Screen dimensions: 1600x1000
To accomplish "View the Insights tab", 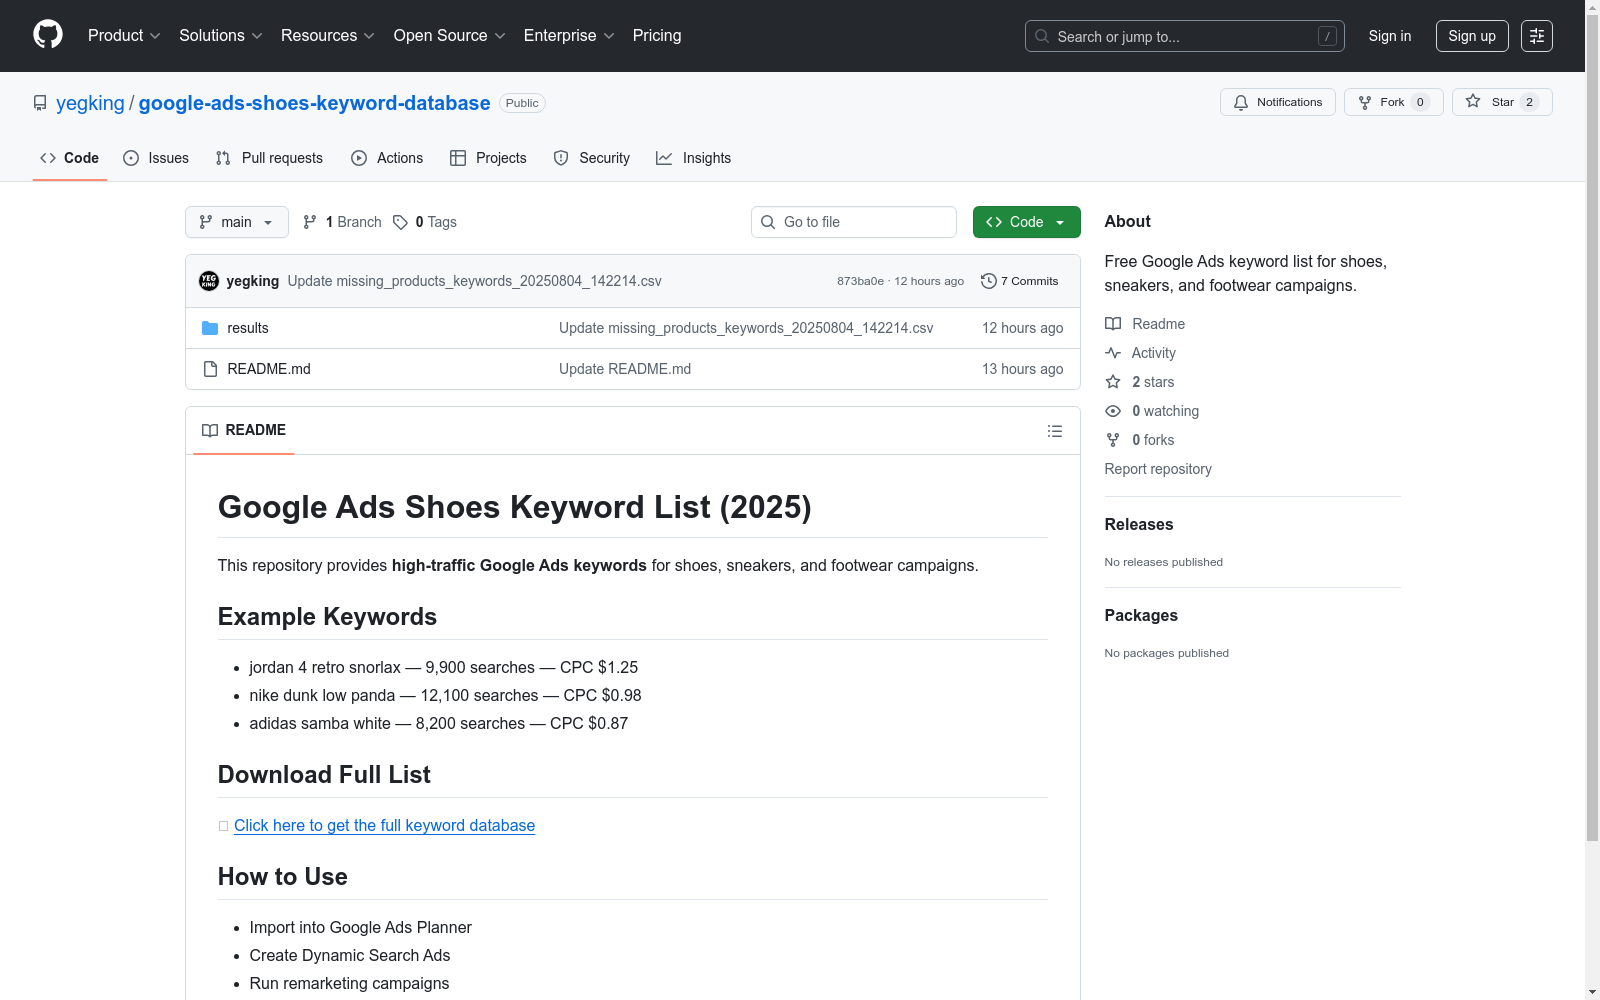I will [x=694, y=158].
